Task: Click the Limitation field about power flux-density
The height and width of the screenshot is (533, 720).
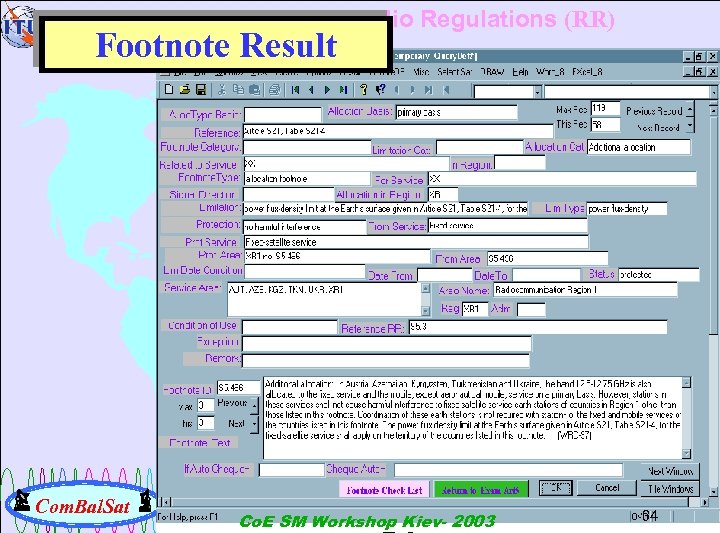Action: click(x=385, y=209)
